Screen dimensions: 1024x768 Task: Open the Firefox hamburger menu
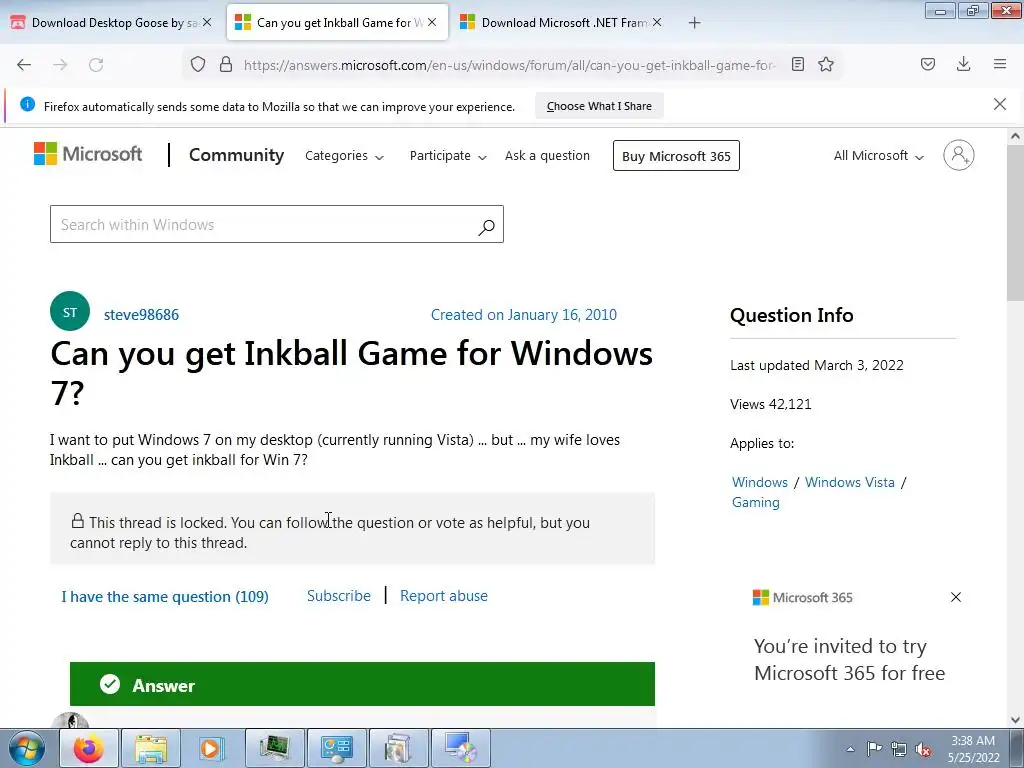click(x=1000, y=64)
